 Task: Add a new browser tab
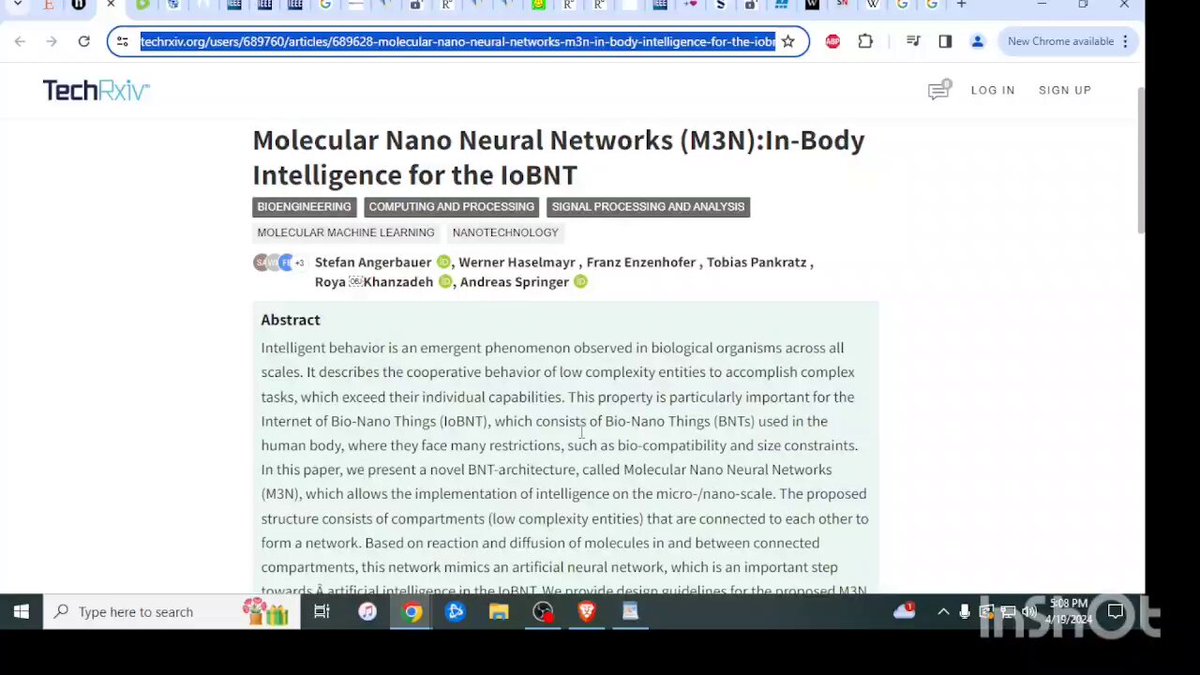pos(961,5)
